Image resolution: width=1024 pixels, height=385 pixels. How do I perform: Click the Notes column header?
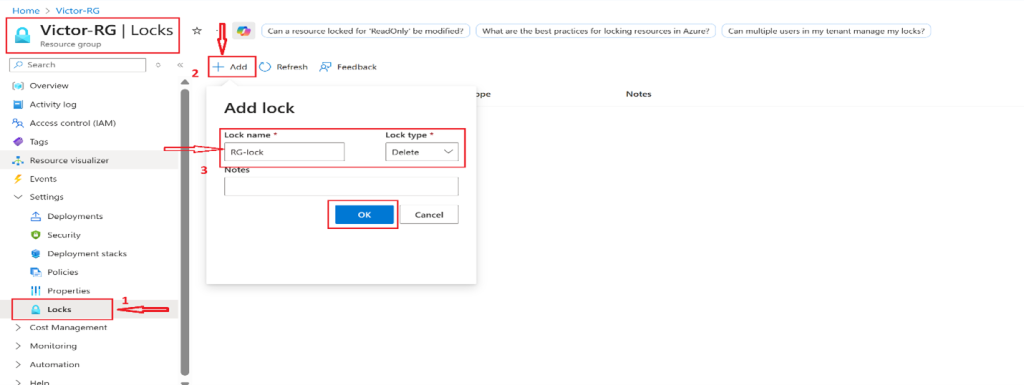pos(638,94)
